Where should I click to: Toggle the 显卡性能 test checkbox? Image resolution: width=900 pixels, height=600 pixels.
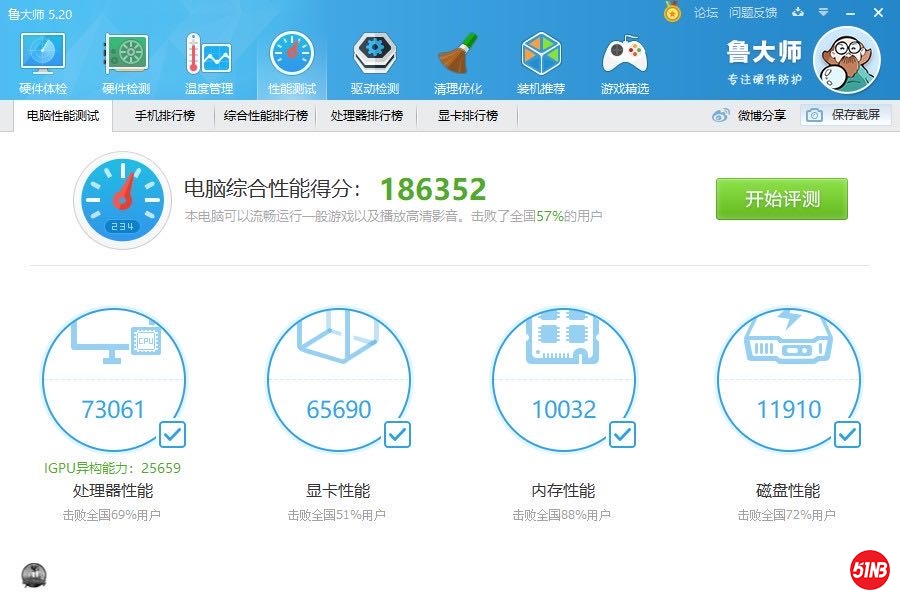(x=397, y=434)
